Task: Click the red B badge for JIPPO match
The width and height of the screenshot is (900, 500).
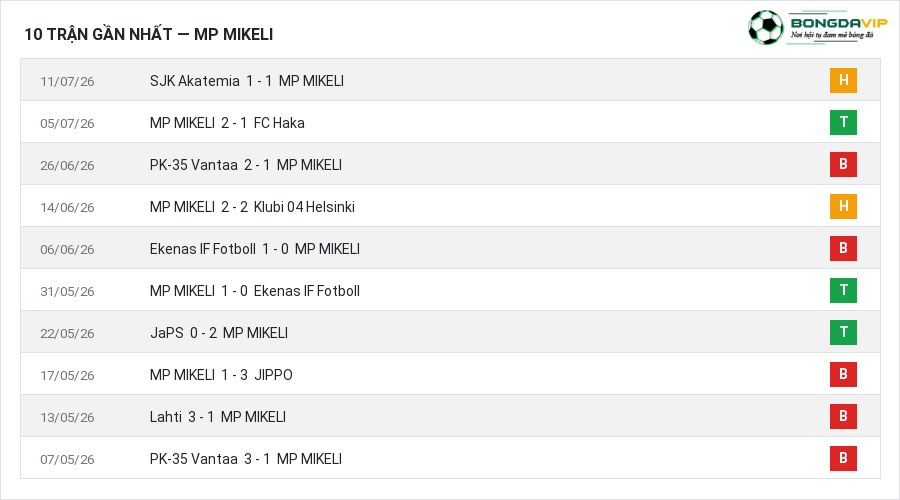Action: 843,374
